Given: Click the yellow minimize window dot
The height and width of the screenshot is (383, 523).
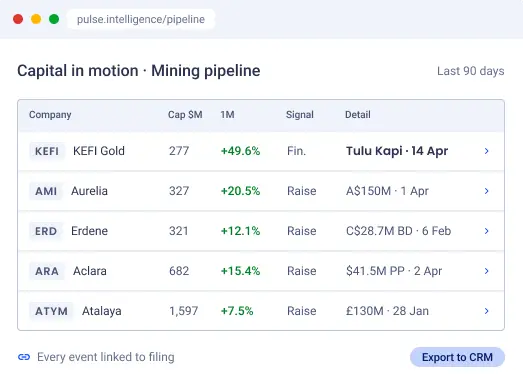Looking at the screenshot, I should [x=36, y=19].
